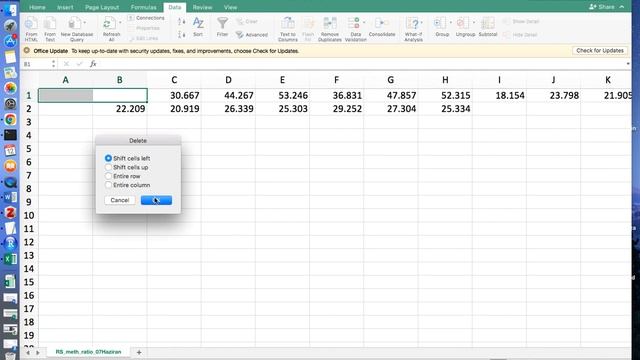Expand the formula bar arrow
Image resolution: width=640 pixels, height=360 pixels.
(x=628, y=64)
